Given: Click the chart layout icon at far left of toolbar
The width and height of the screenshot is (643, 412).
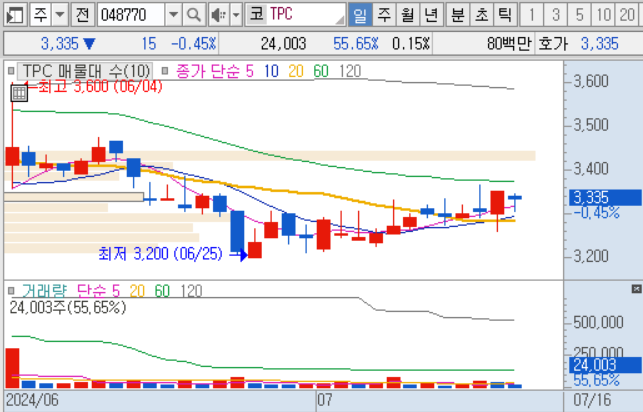Looking at the screenshot, I should pyautogui.click(x=16, y=15).
